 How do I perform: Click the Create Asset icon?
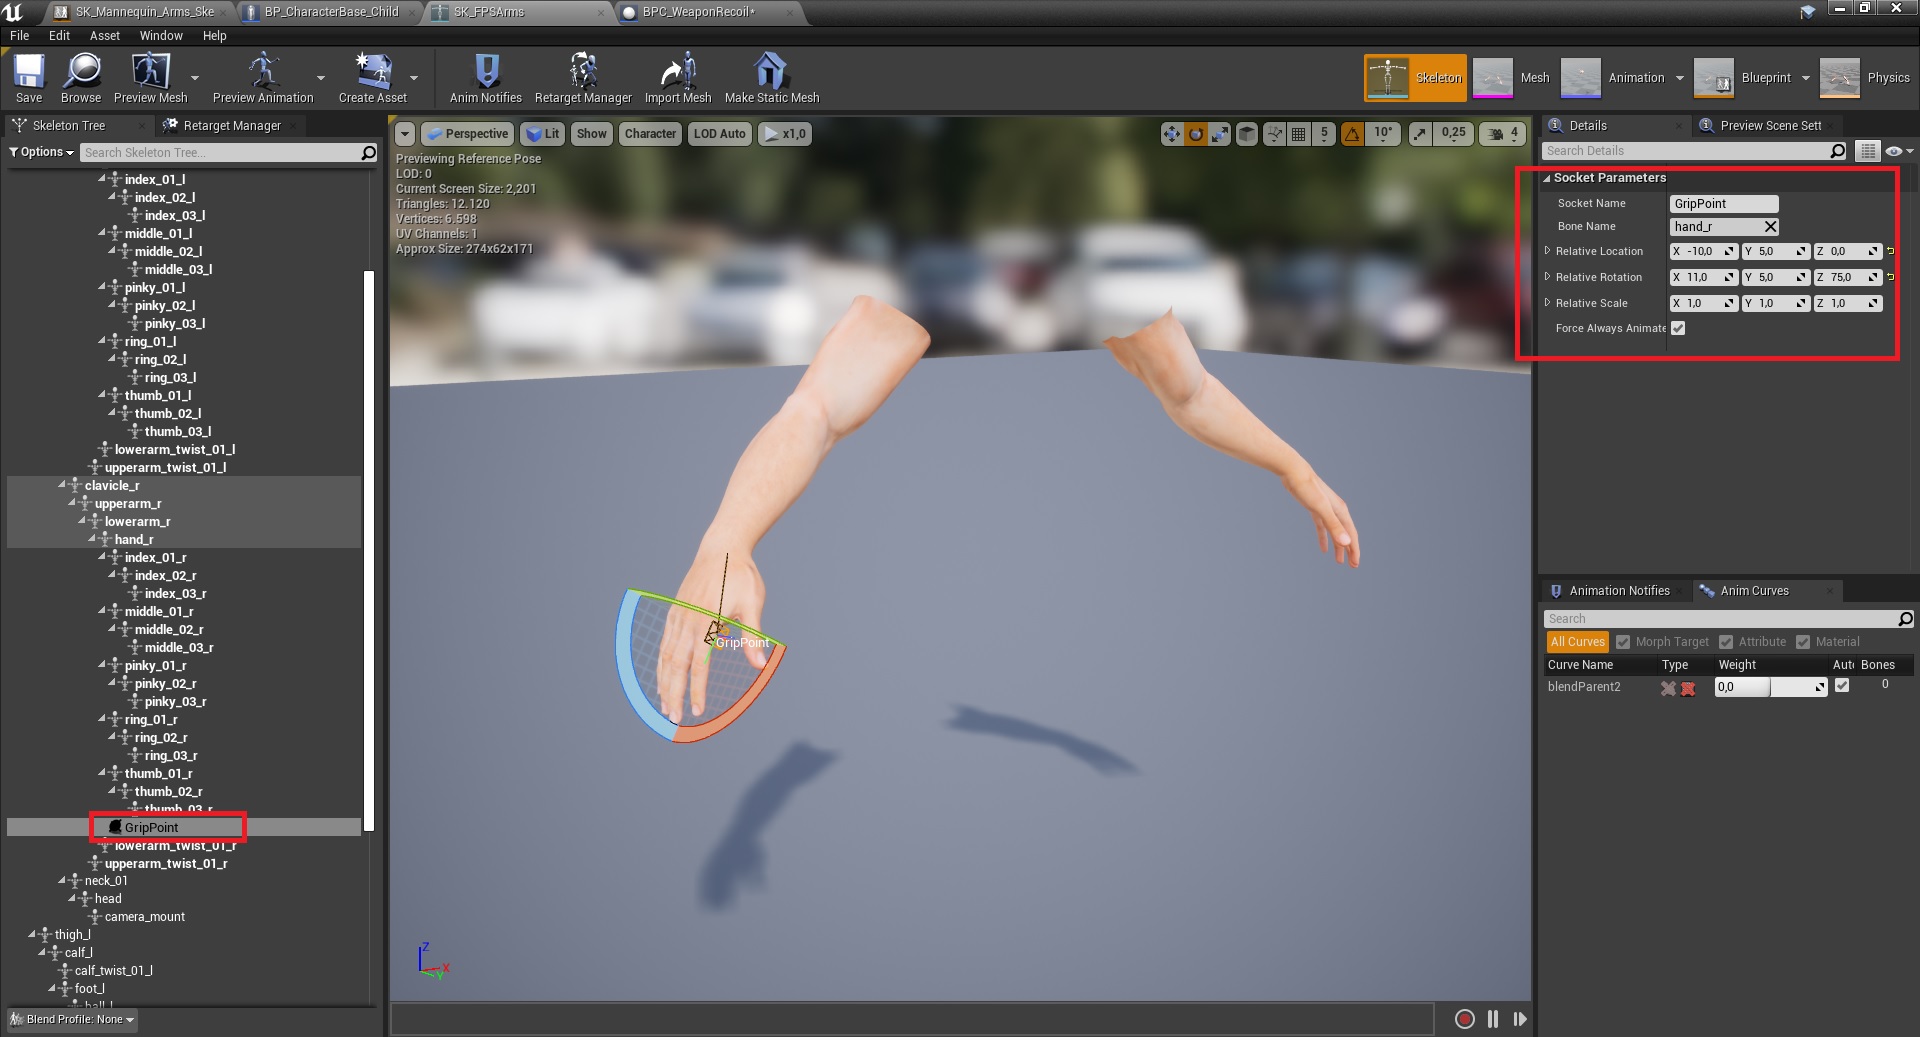pyautogui.click(x=372, y=72)
